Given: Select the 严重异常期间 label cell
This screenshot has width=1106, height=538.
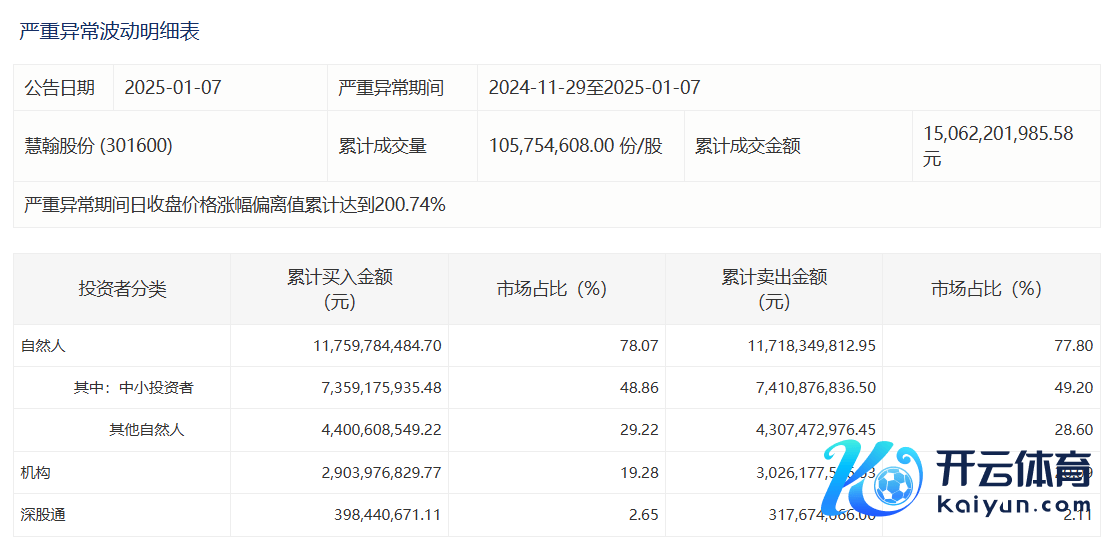Looking at the screenshot, I should (x=391, y=88).
